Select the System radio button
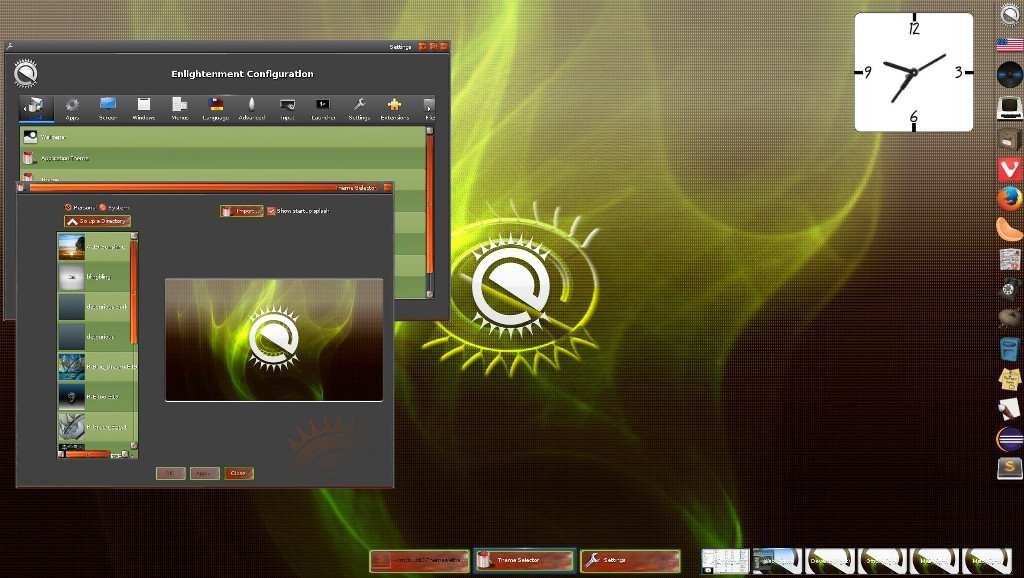This screenshot has width=1024, height=578. pos(114,207)
